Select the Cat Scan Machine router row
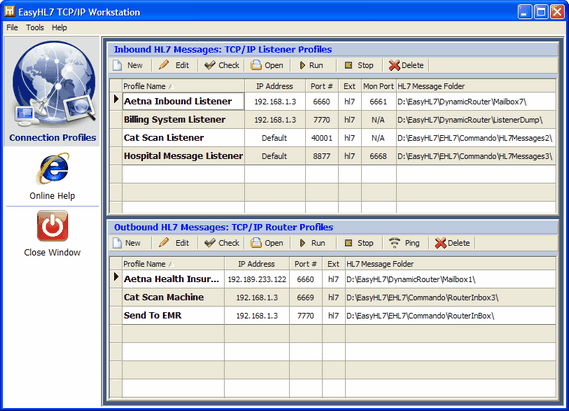The height and width of the screenshot is (411, 569). [x=333, y=297]
